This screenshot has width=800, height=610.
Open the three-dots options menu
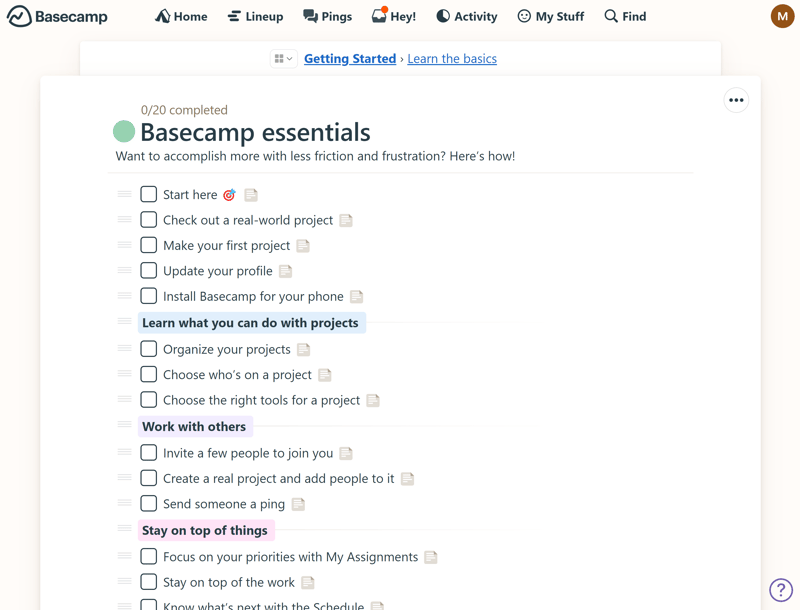click(x=736, y=100)
